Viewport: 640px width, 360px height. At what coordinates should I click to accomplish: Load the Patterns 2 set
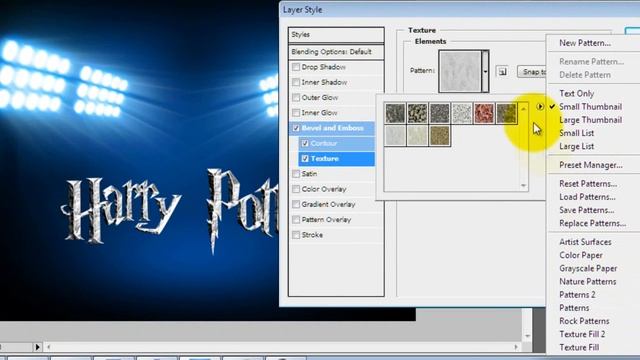[577, 295]
